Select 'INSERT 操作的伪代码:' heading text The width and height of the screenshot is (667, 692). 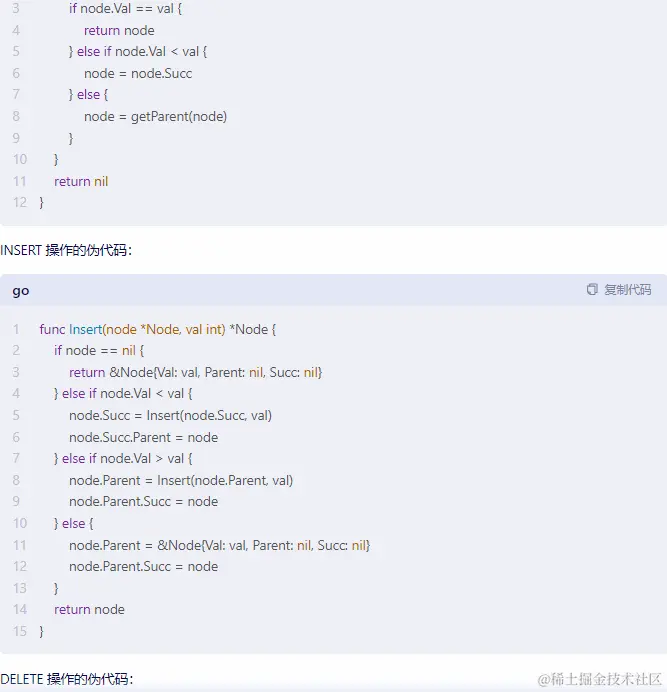(x=66, y=251)
